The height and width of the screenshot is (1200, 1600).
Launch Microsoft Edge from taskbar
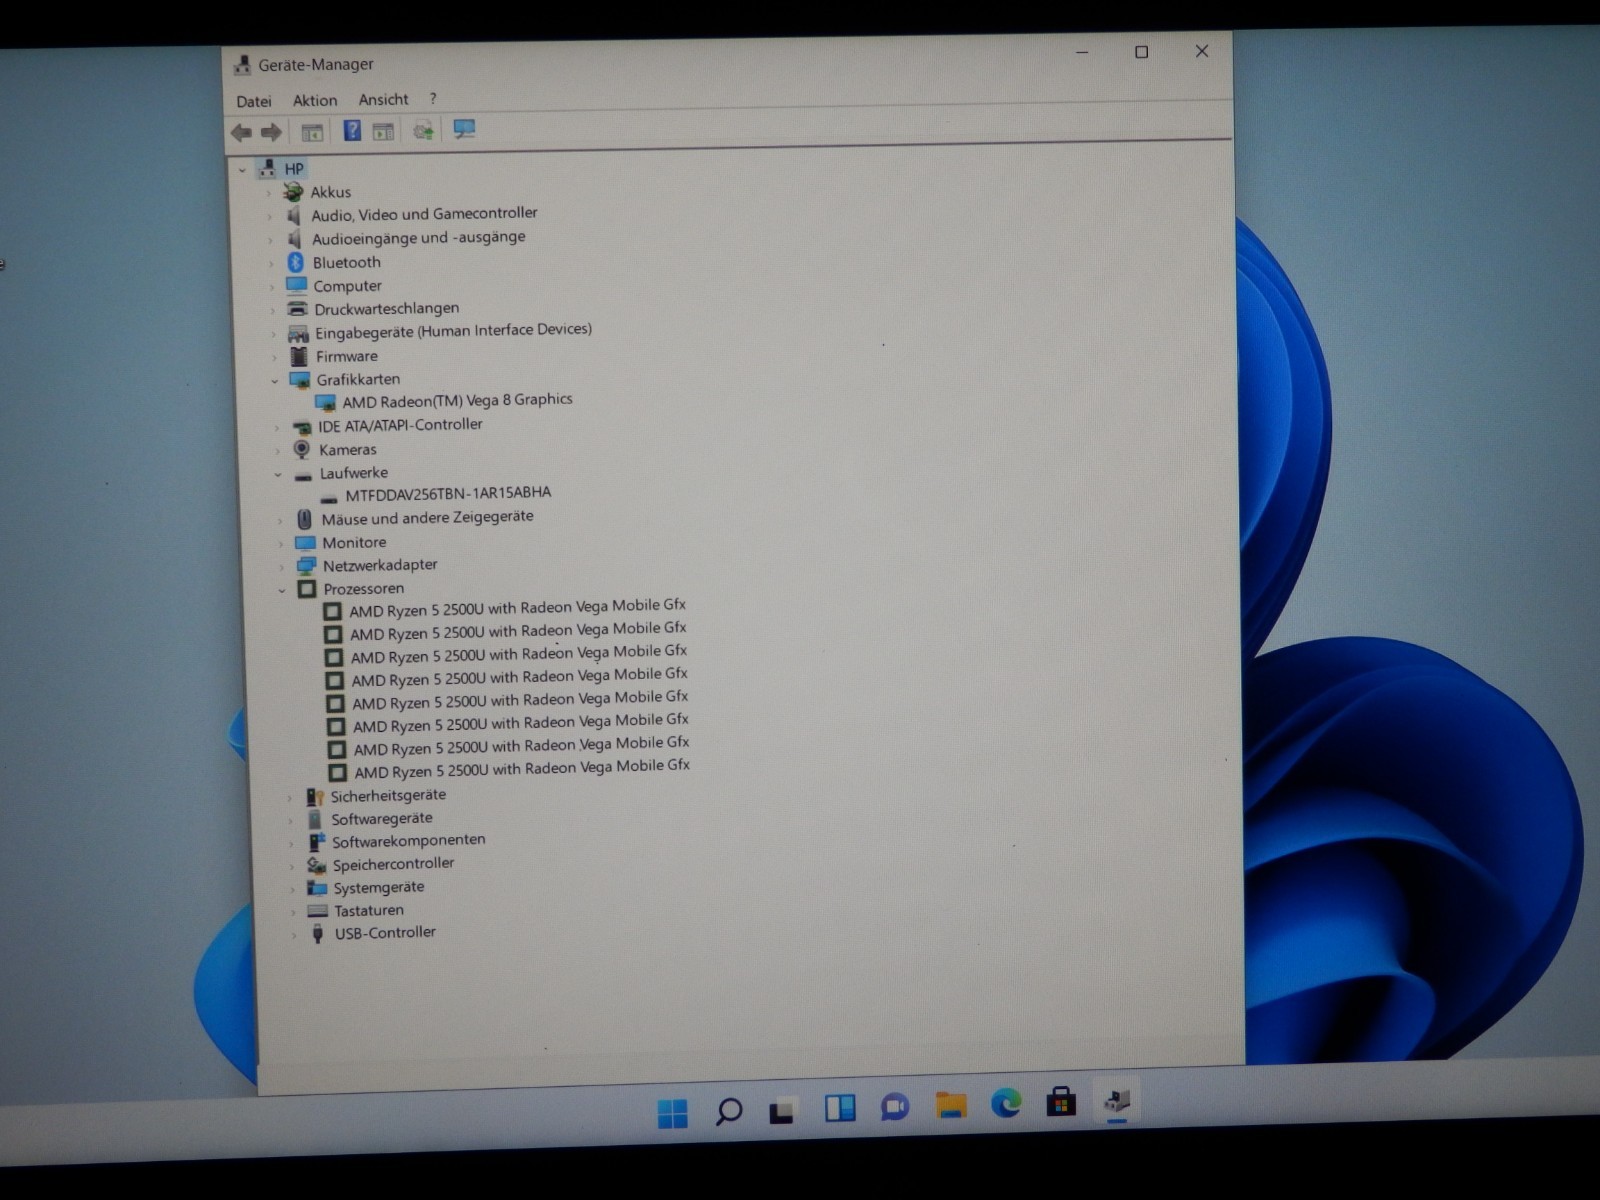(1006, 1103)
